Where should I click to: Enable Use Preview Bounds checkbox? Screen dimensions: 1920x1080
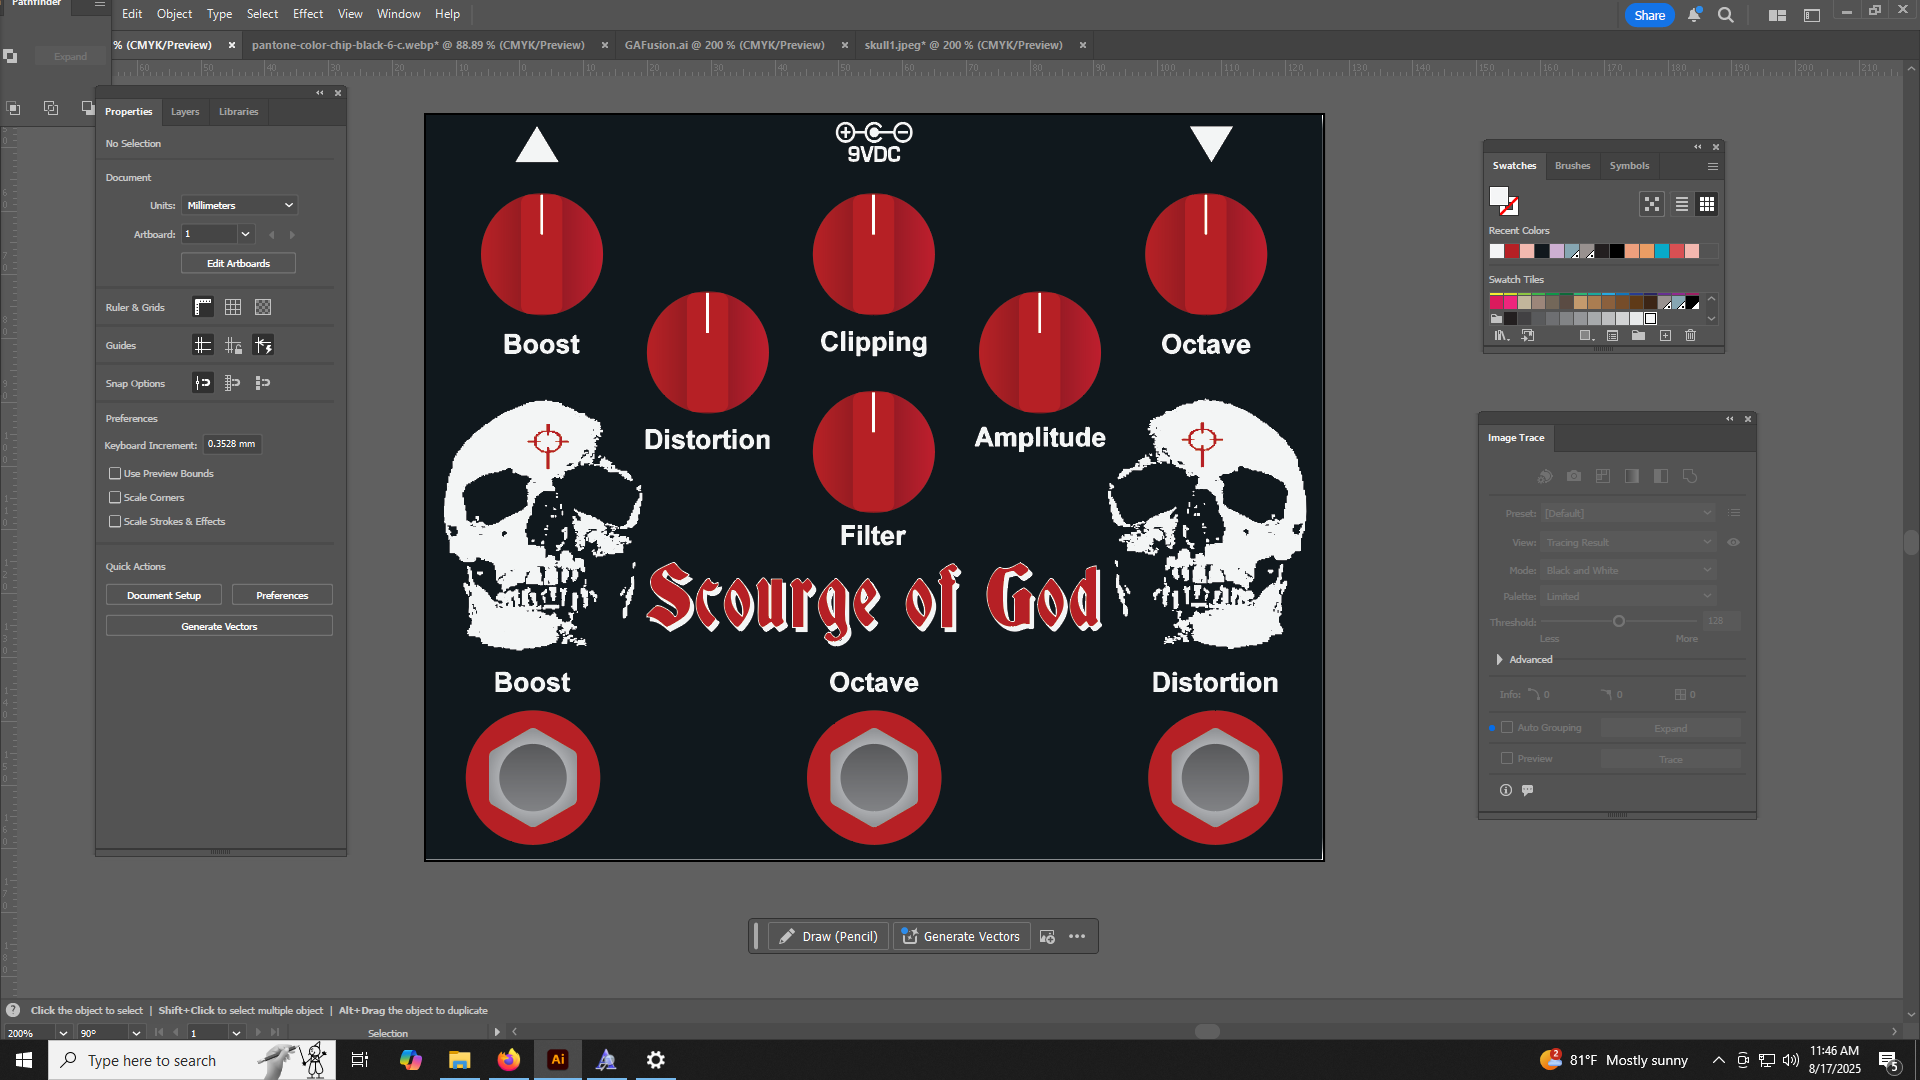[115, 473]
